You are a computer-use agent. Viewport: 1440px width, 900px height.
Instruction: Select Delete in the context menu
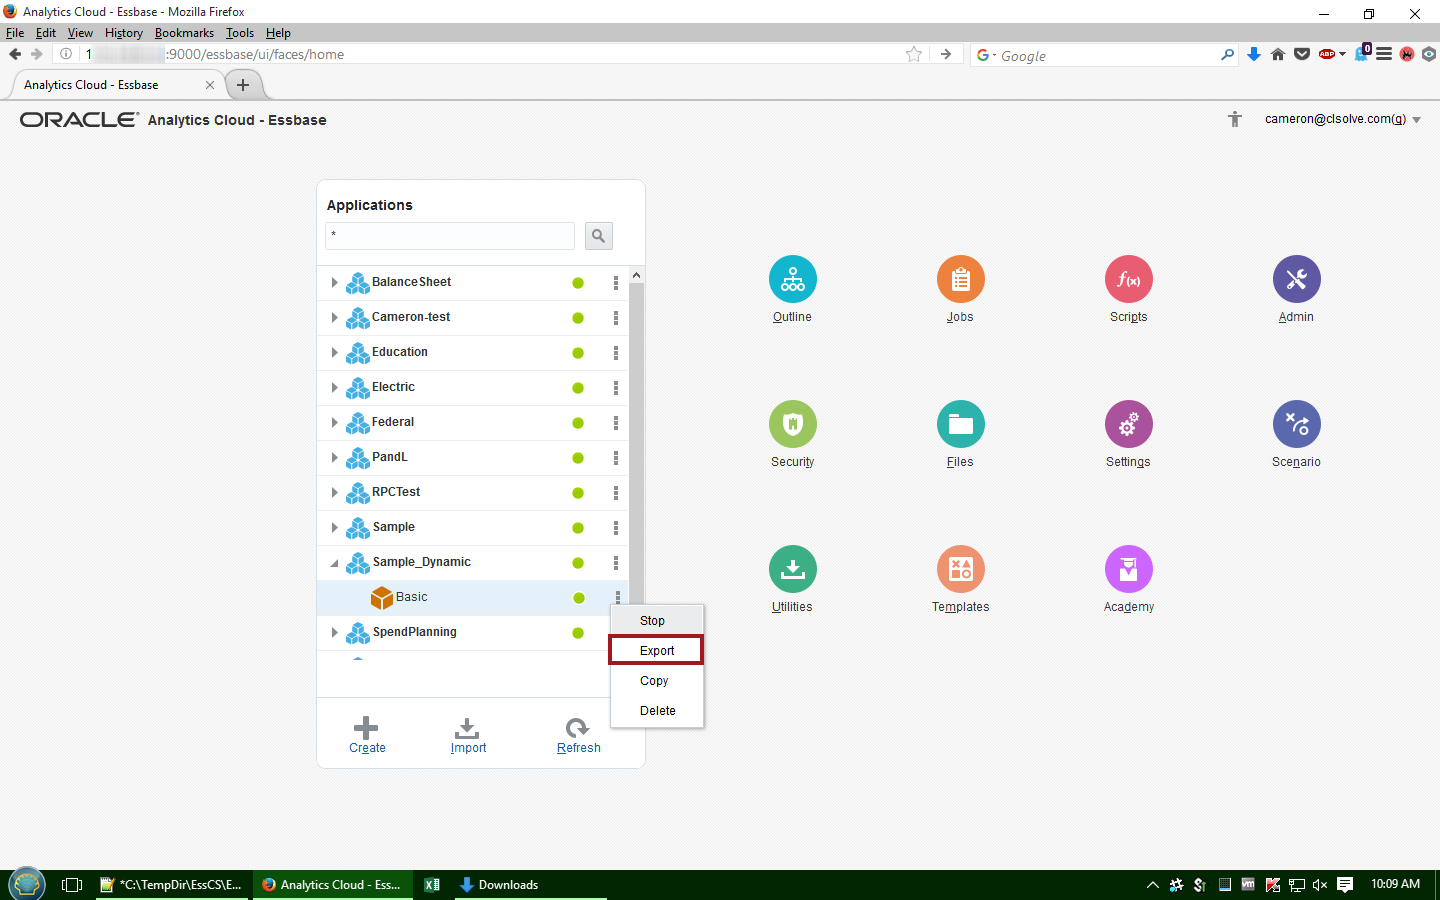[x=657, y=711]
